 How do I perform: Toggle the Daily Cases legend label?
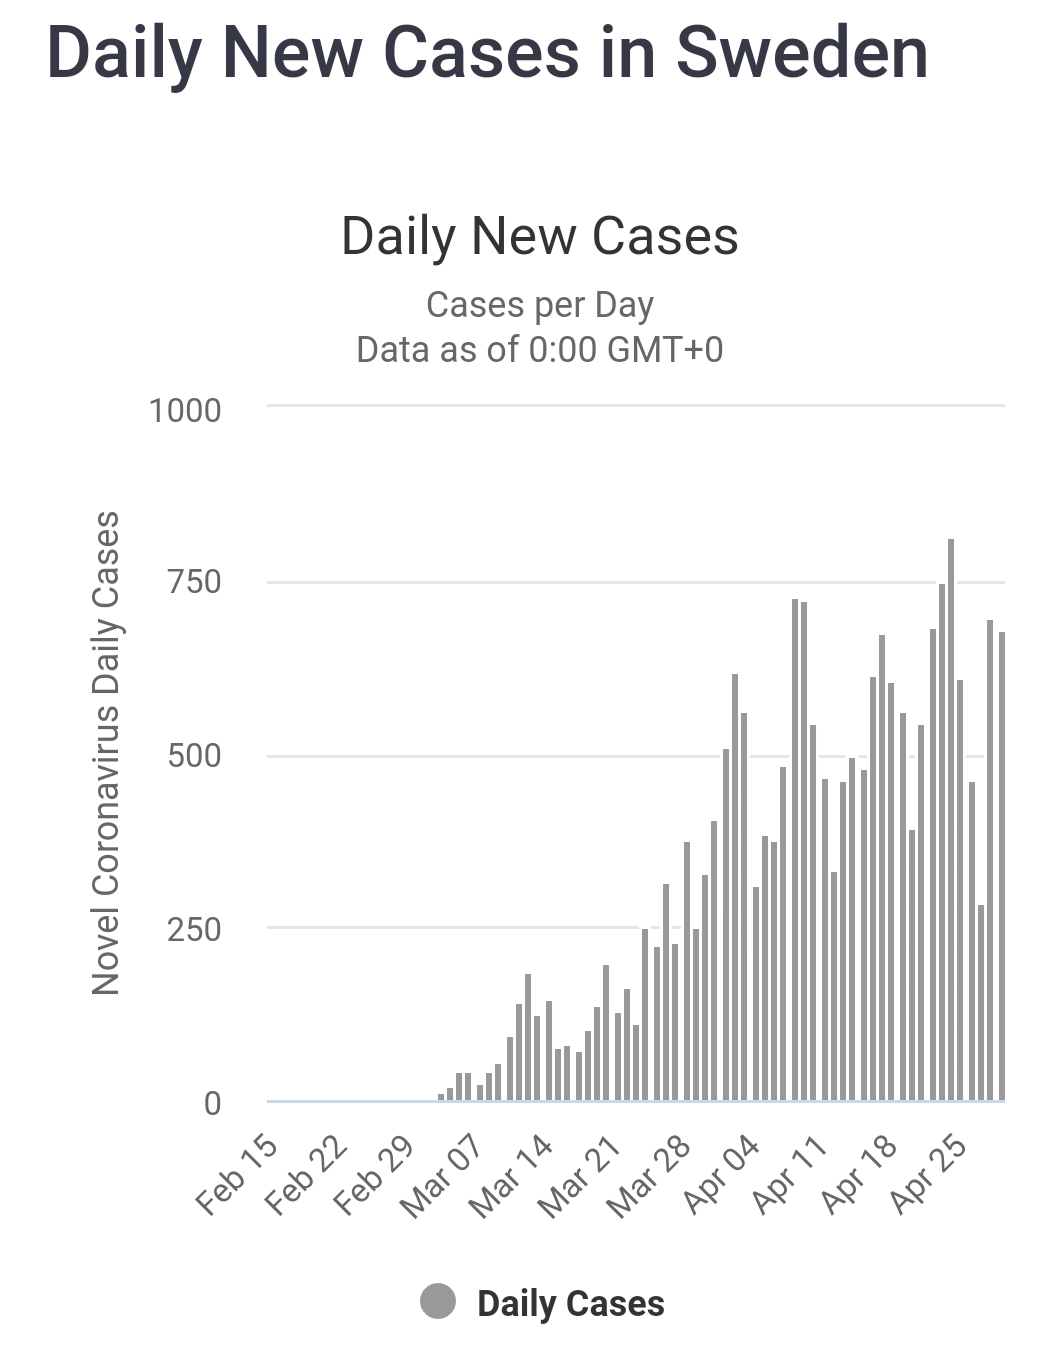point(570,1304)
